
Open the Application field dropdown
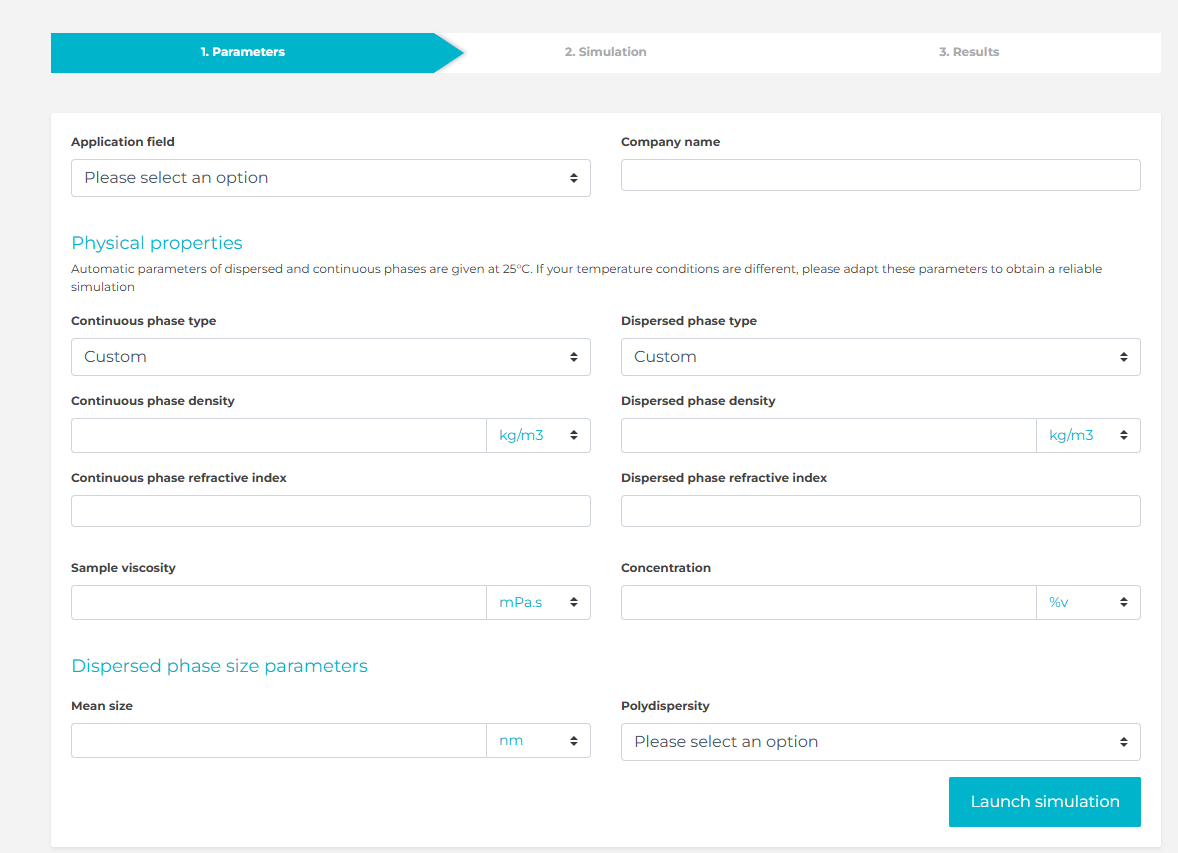(x=330, y=178)
